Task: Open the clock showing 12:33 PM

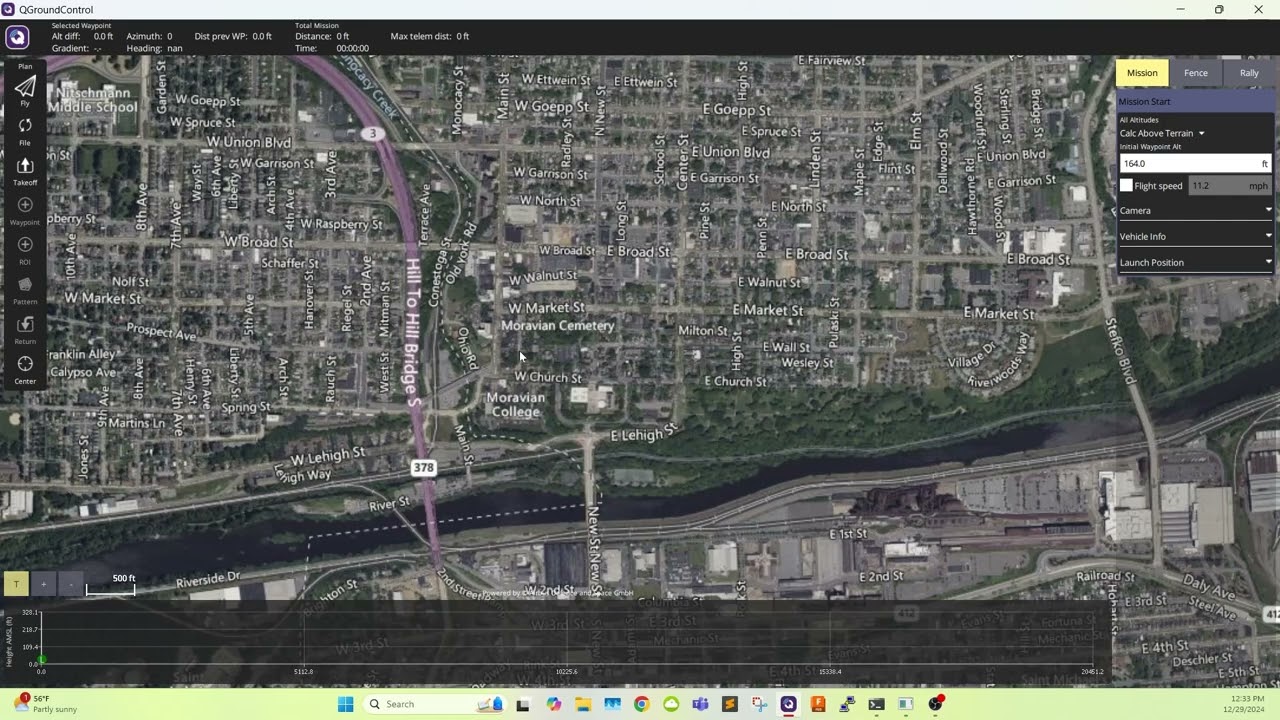Action: [x=1242, y=704]
